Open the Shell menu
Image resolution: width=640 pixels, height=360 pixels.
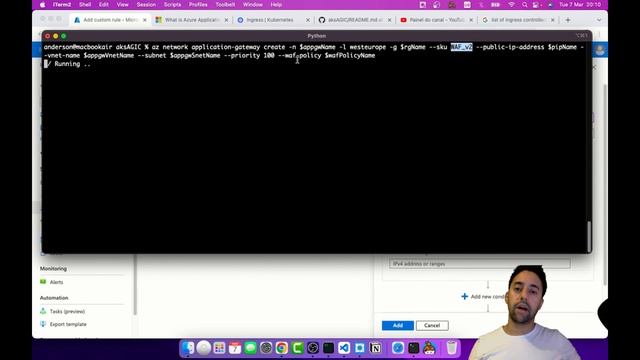pos(85,4)
